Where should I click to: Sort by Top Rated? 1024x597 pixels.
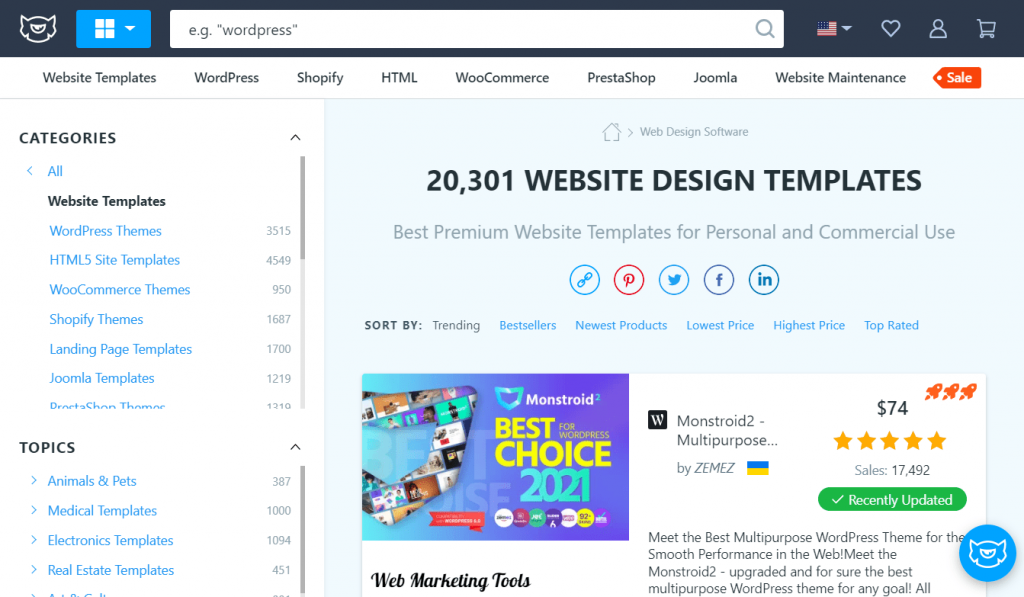coord(891,325)
